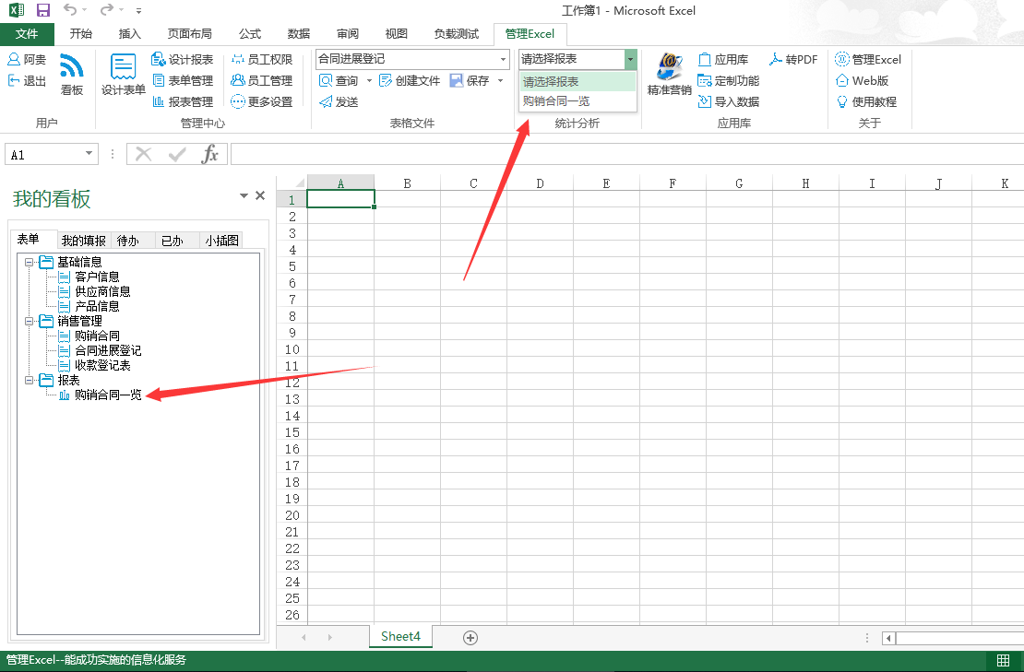The height and width of the screenshot is (672, 1024).
Task: Click 退出 to log out
Action: (x=27, y=80)
